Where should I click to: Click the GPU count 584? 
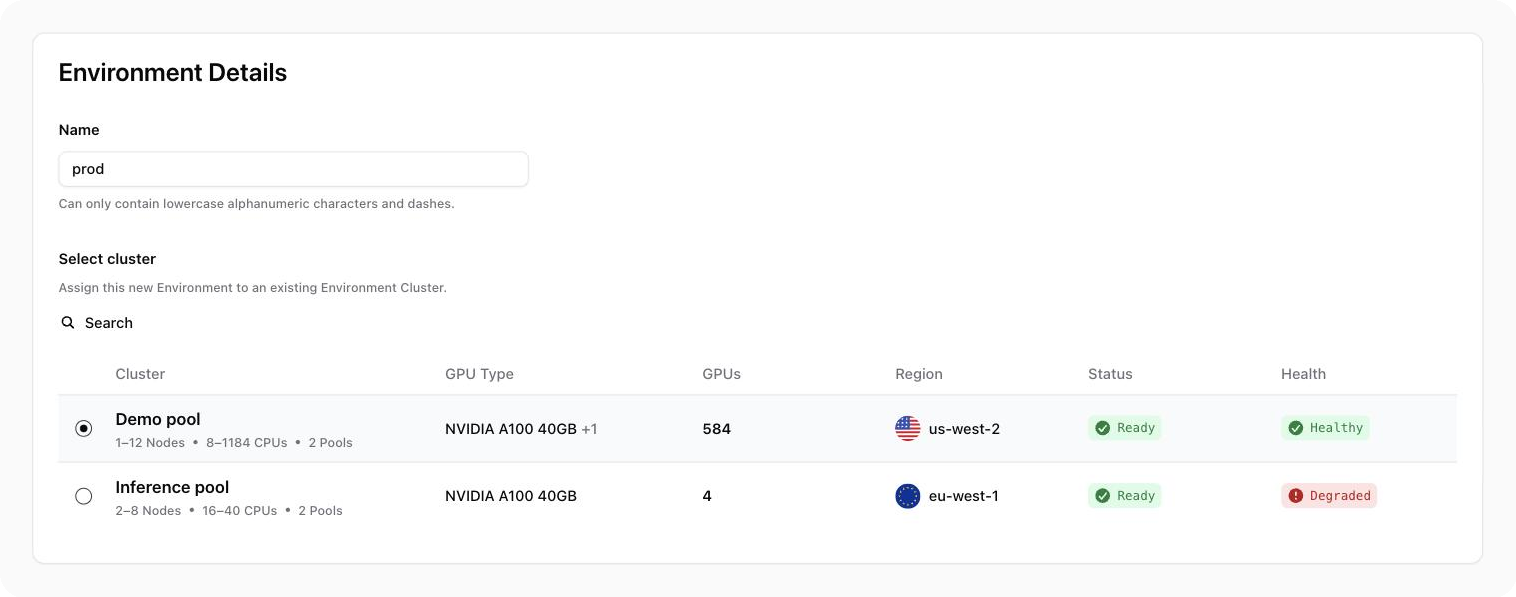[x=716, y=429]
